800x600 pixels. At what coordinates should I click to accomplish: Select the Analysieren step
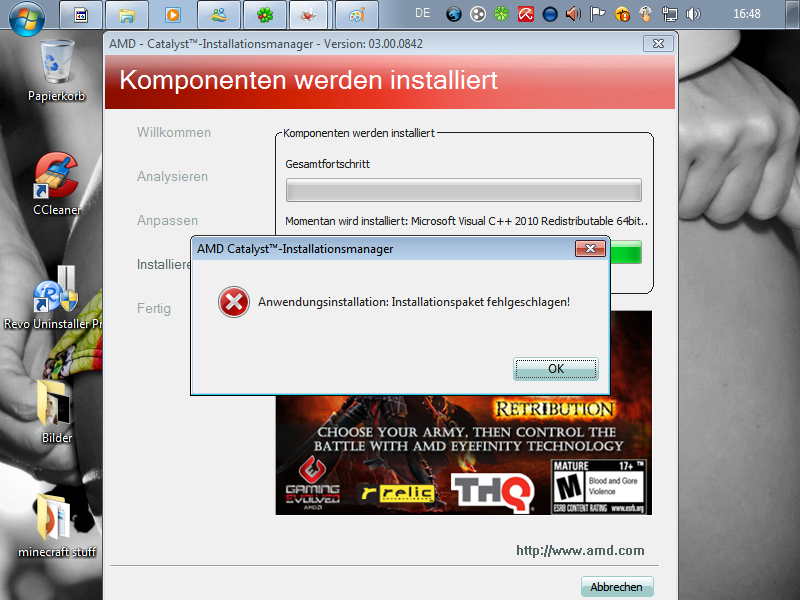[x=172, y=177]
